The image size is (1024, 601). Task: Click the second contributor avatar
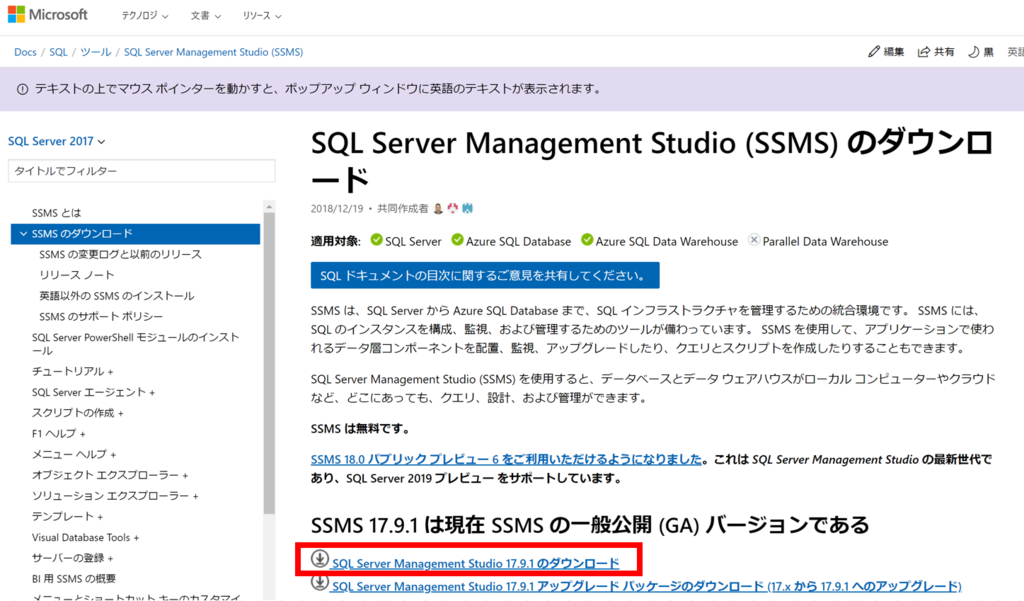click(453, 208)
